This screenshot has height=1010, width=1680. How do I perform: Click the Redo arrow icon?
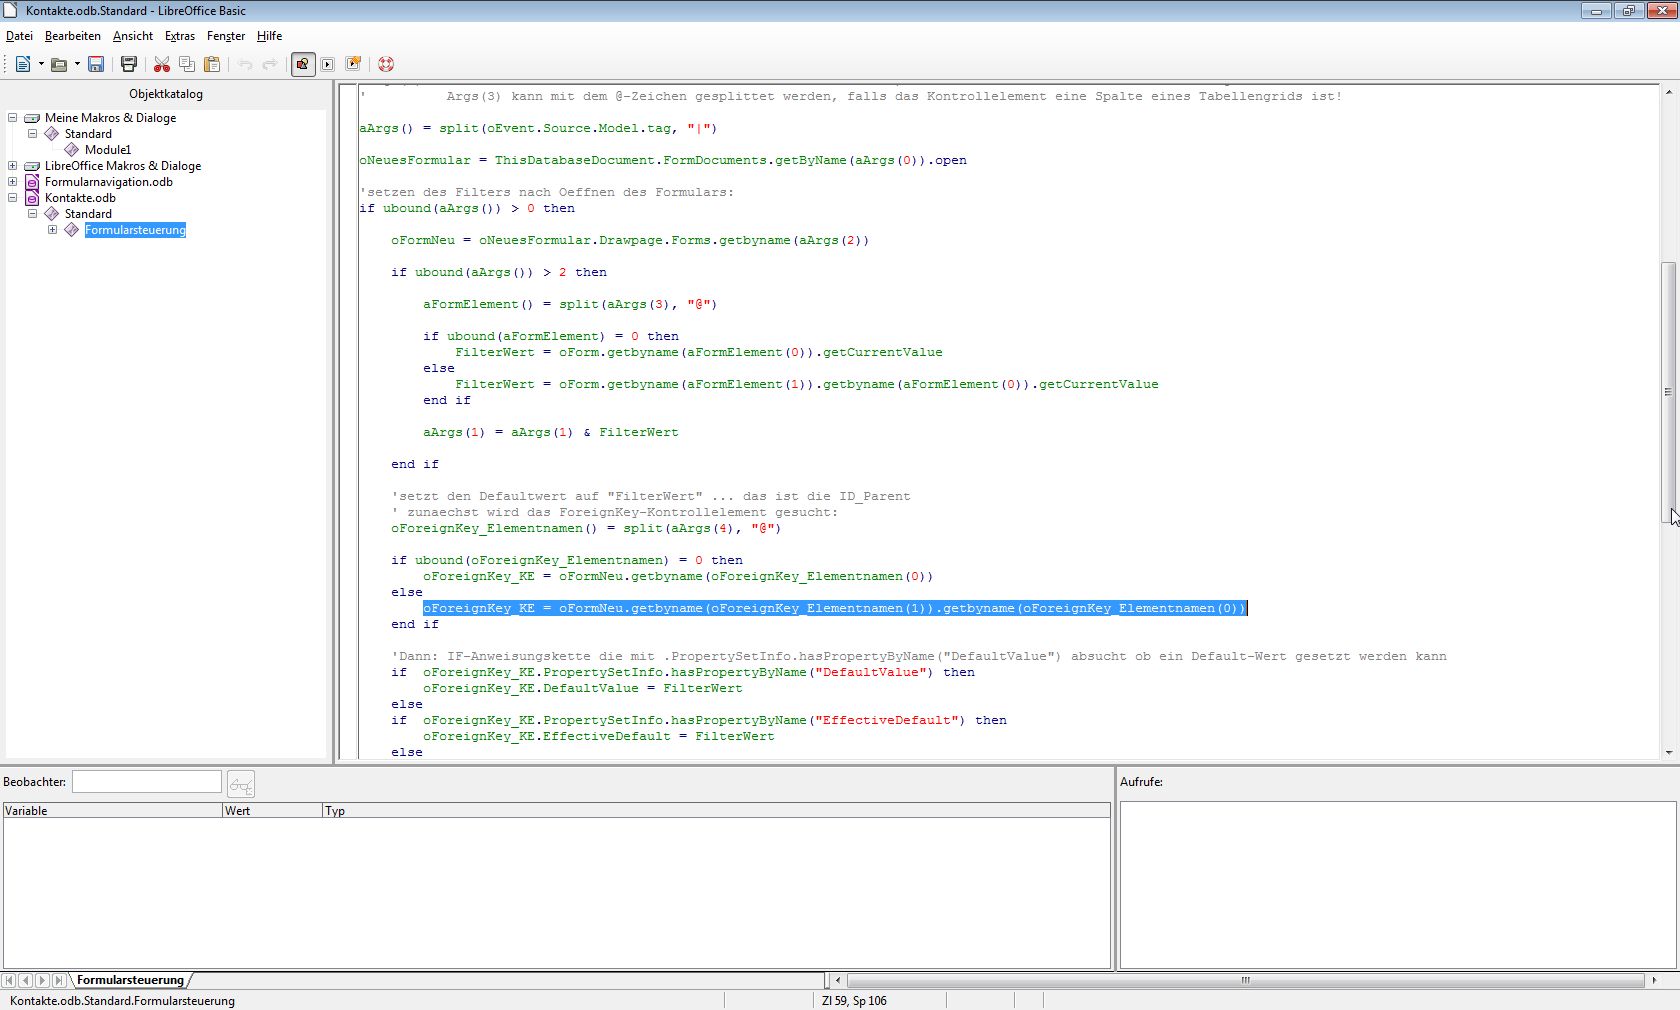270,64
